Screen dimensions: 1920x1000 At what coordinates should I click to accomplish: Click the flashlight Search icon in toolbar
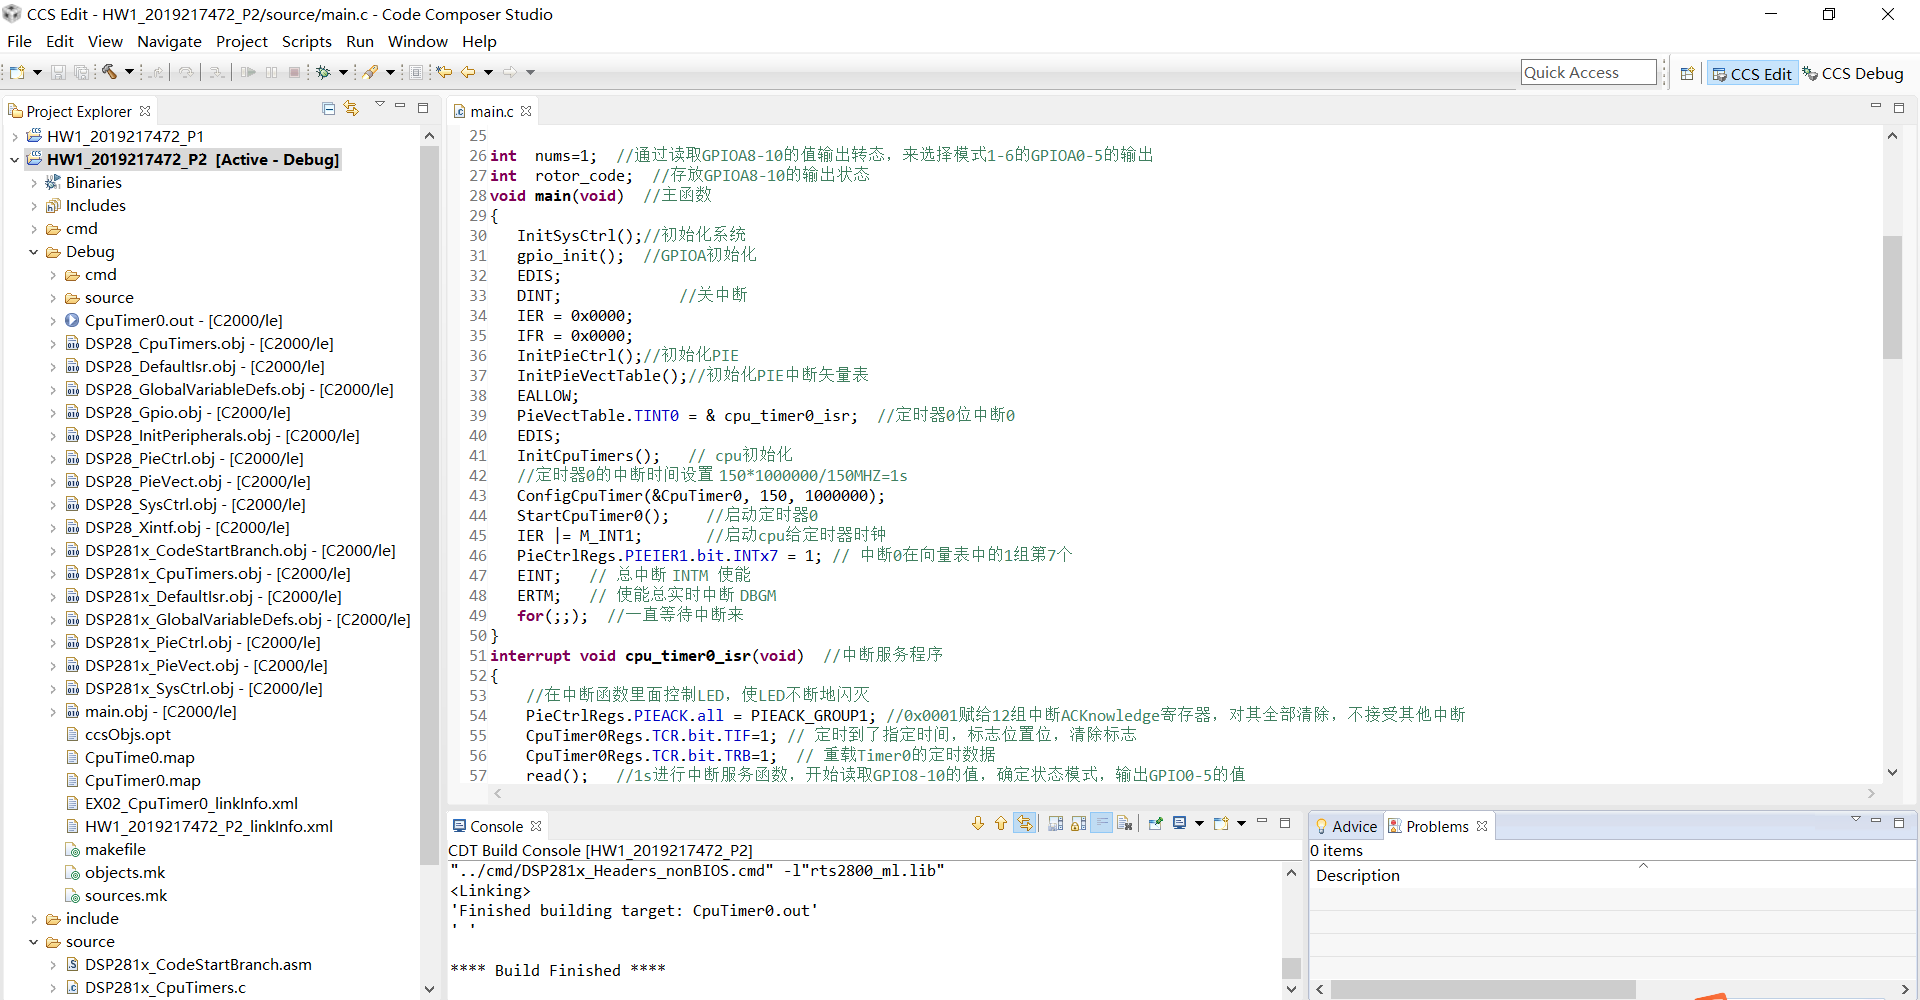click(370, 72)
